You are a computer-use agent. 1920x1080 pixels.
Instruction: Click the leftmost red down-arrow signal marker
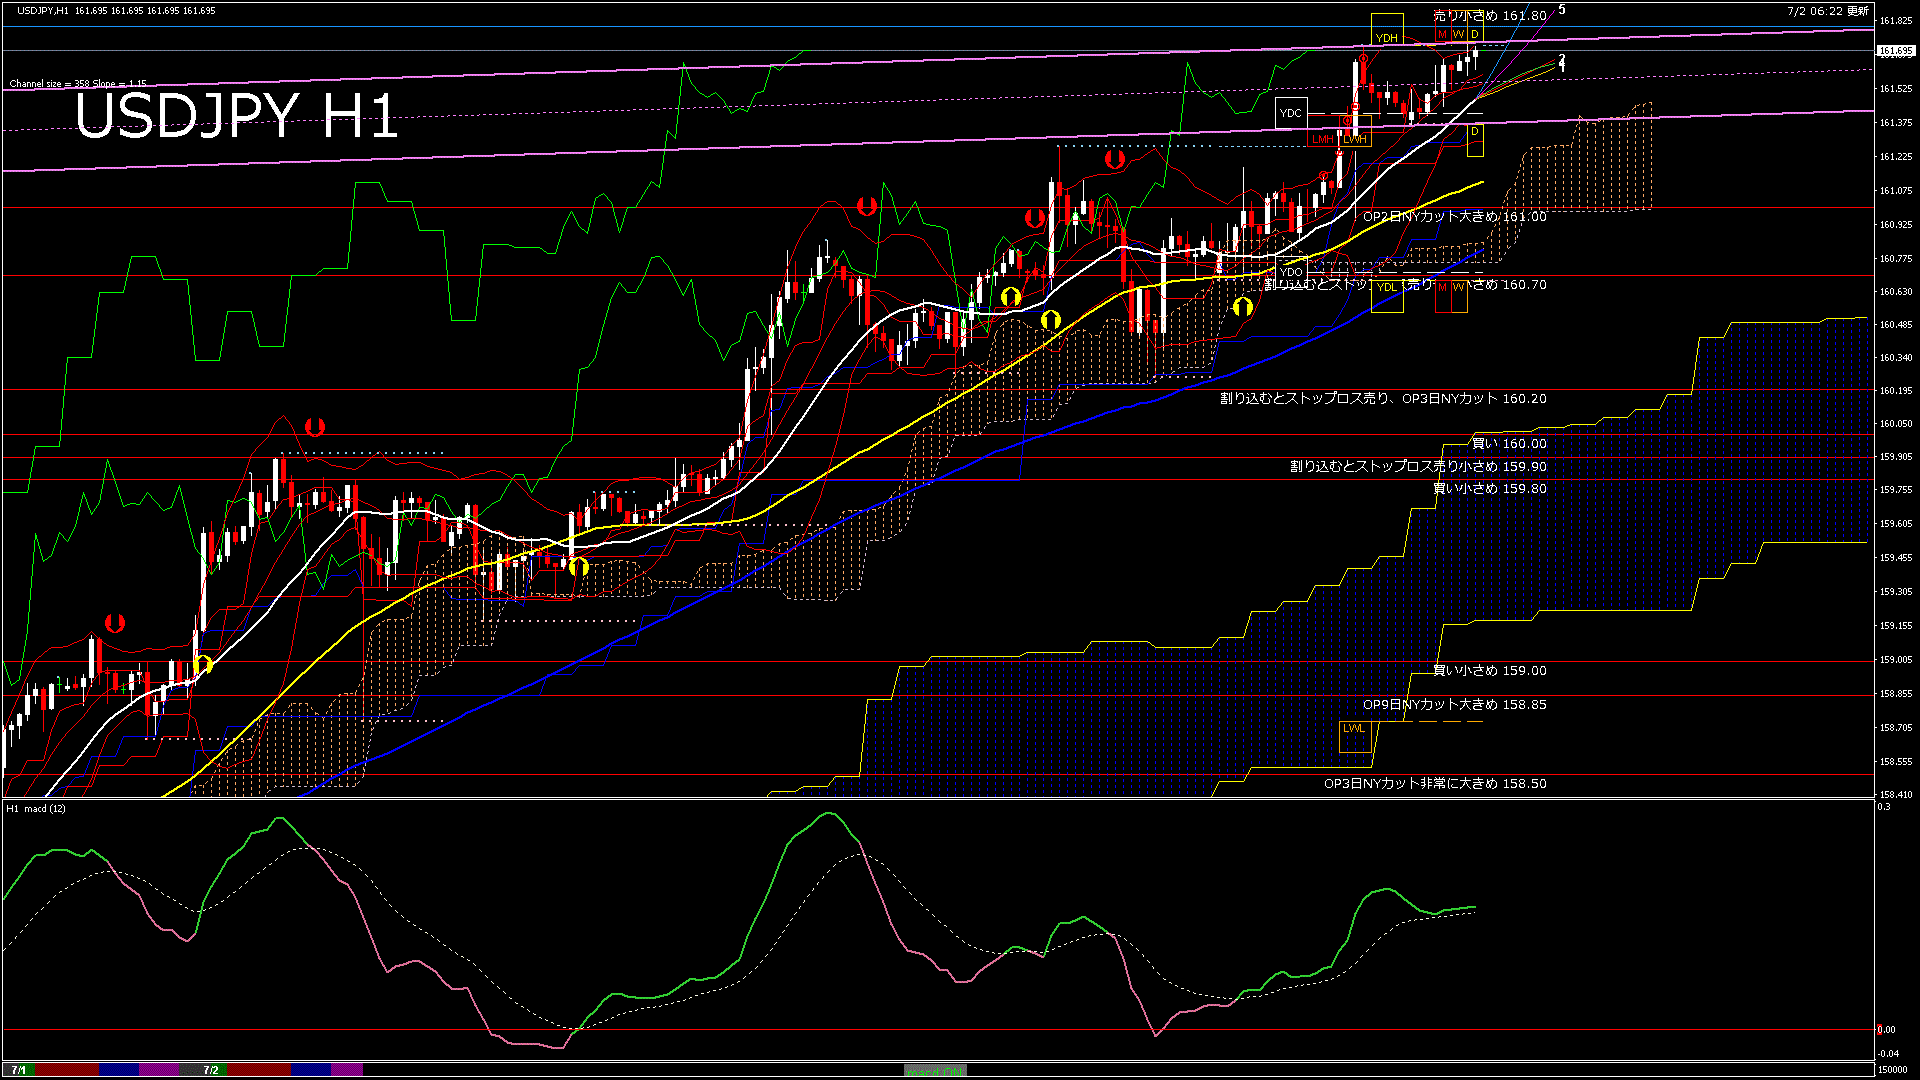[x=115, y=623]
